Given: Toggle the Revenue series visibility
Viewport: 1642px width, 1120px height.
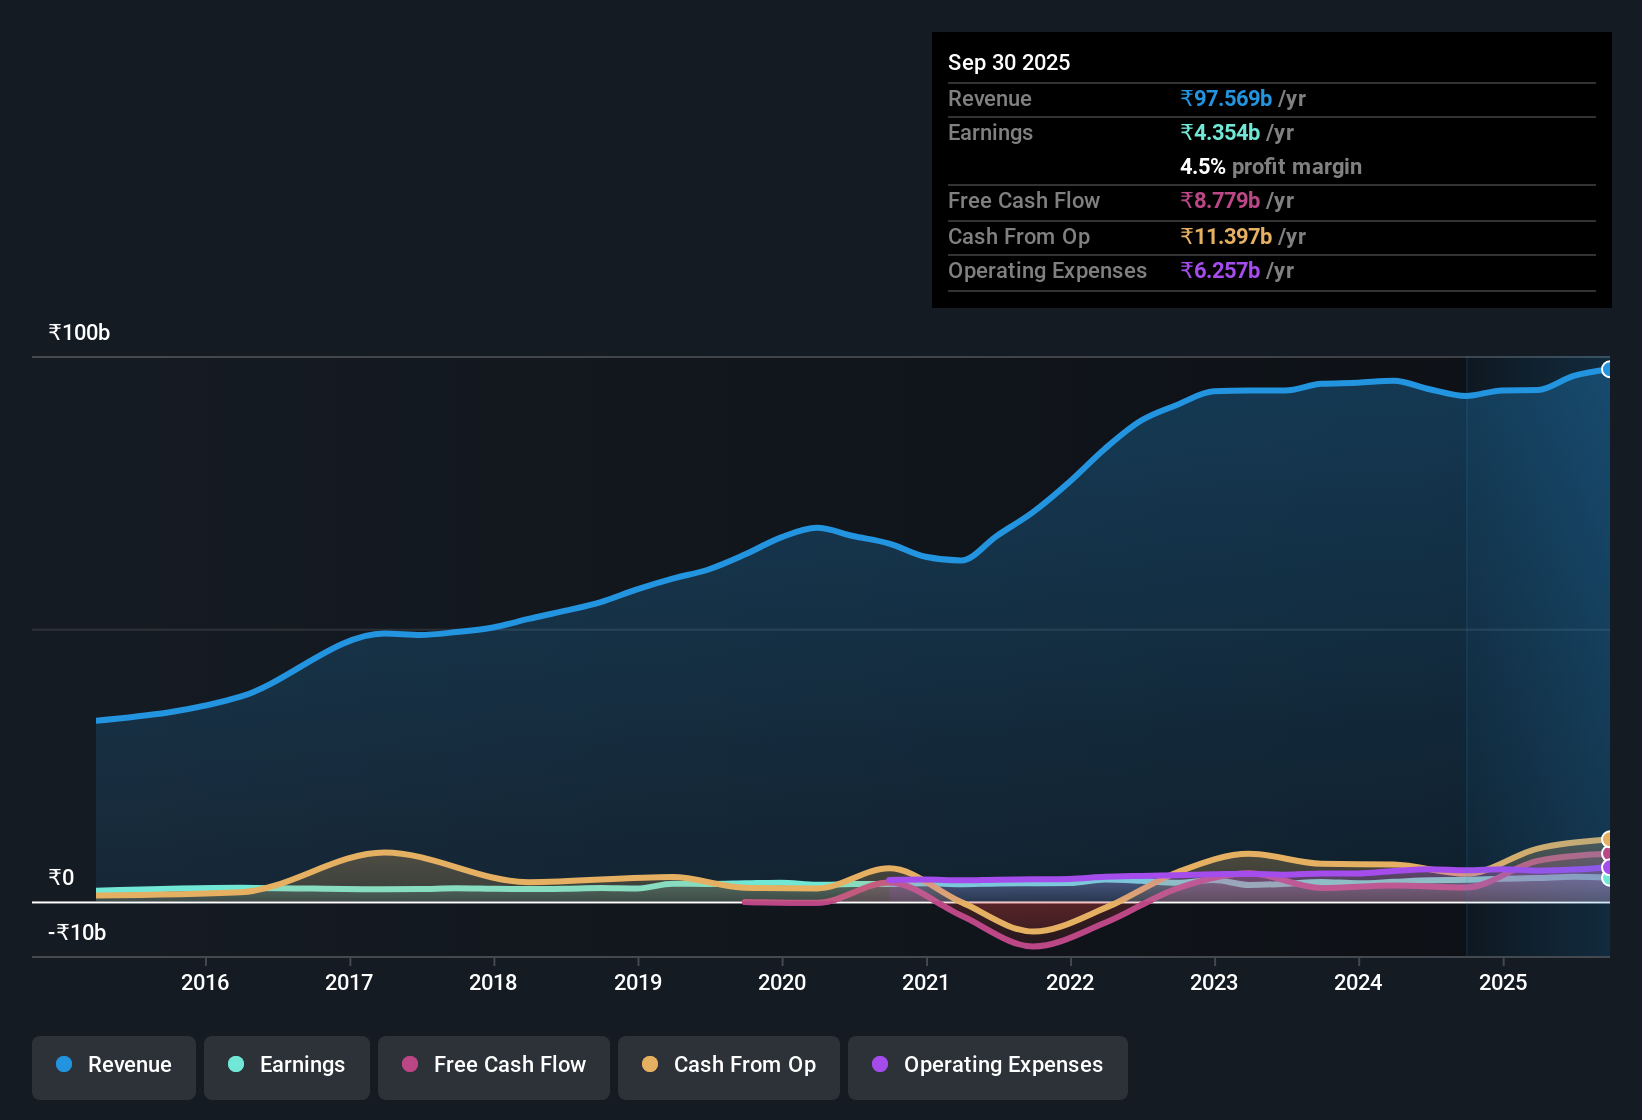Looking at the screenshot, I should point(113,1067).
